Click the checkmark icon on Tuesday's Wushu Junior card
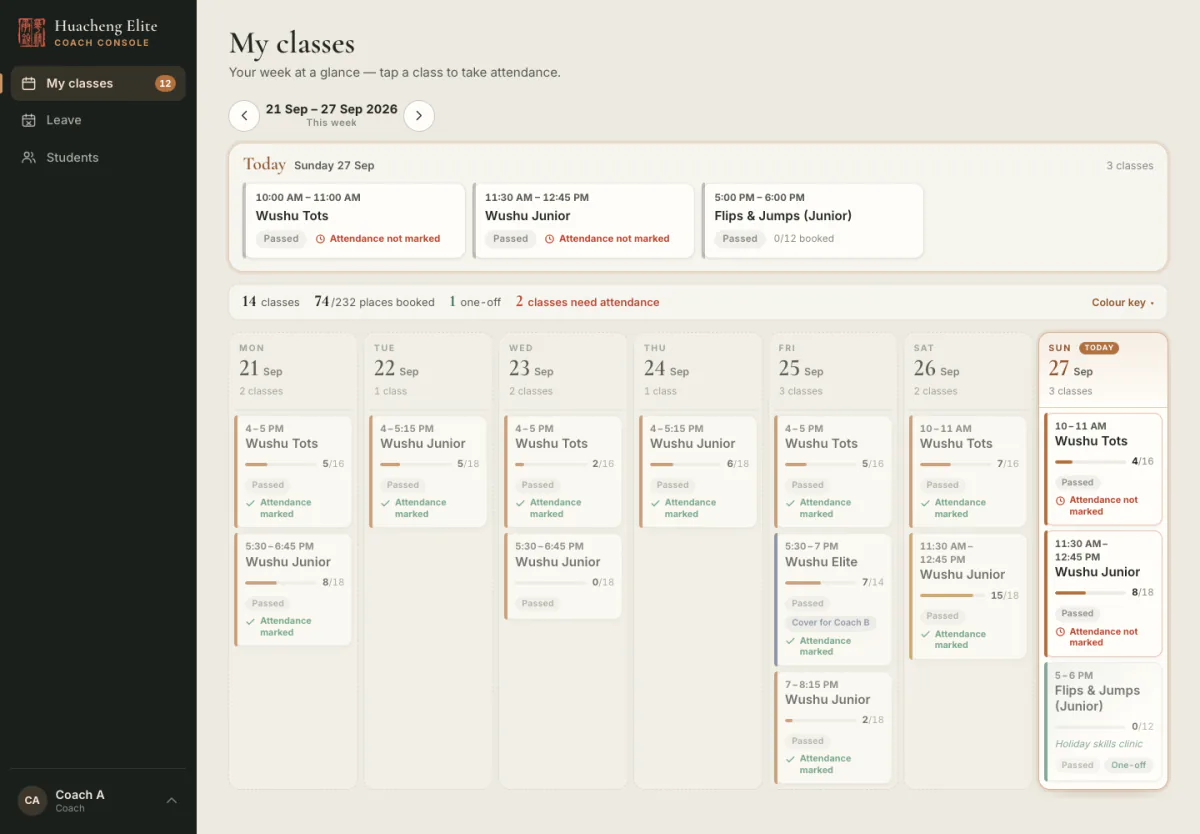The width and height of the screenshot is (1200, 834). click(387, 503)
